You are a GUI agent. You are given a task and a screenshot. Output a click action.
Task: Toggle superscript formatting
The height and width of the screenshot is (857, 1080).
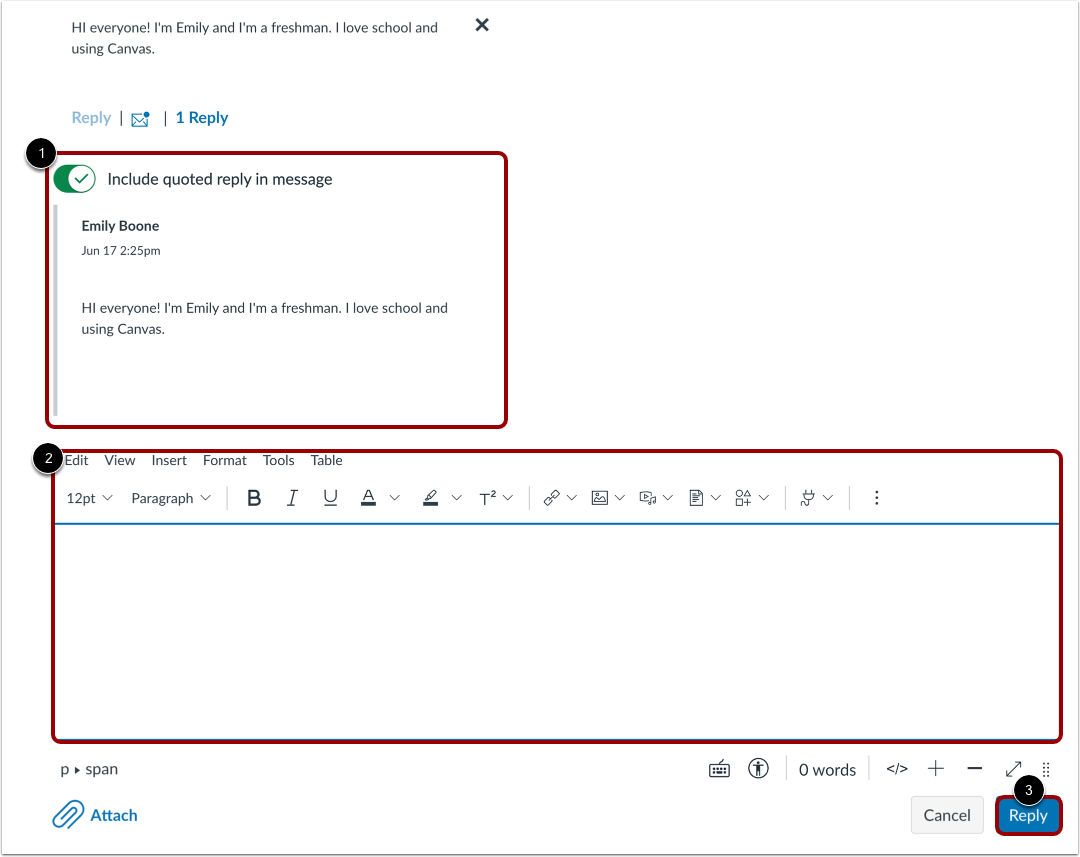(x=489, y=497)
